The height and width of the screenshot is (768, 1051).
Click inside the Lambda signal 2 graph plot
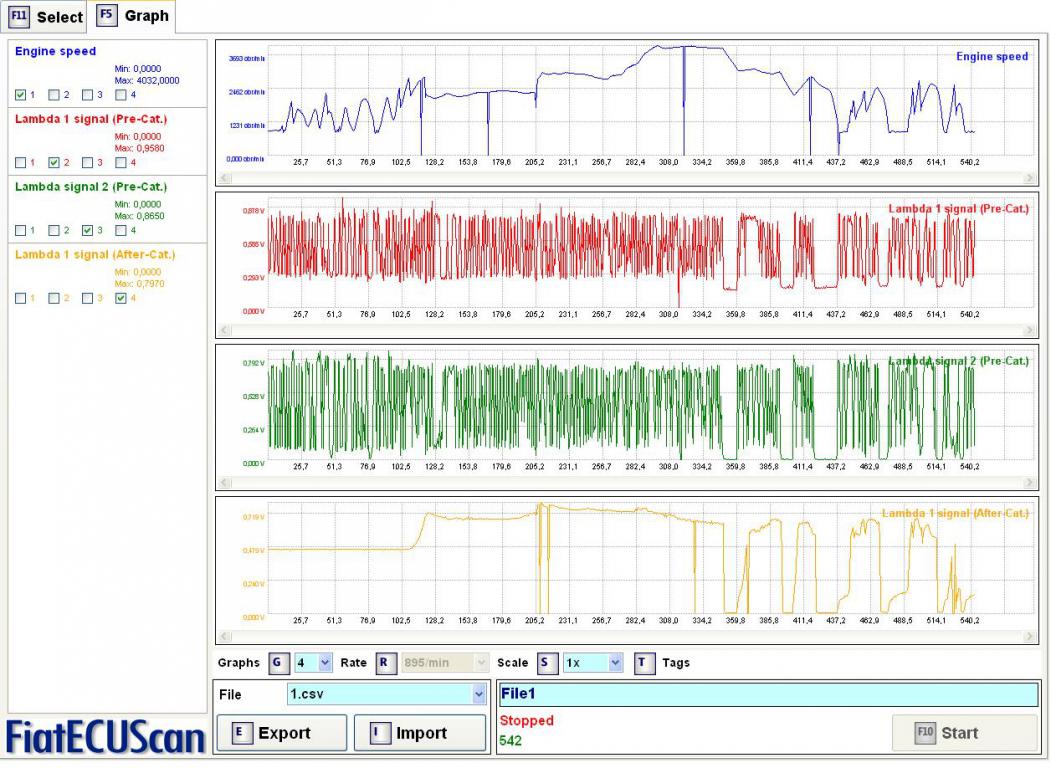pyautogui.click(x=650, y=405)
